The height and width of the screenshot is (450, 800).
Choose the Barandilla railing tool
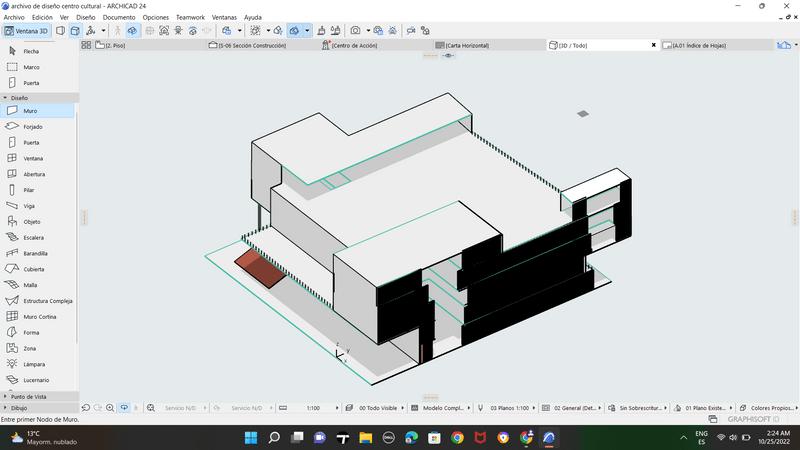point(35,253)
